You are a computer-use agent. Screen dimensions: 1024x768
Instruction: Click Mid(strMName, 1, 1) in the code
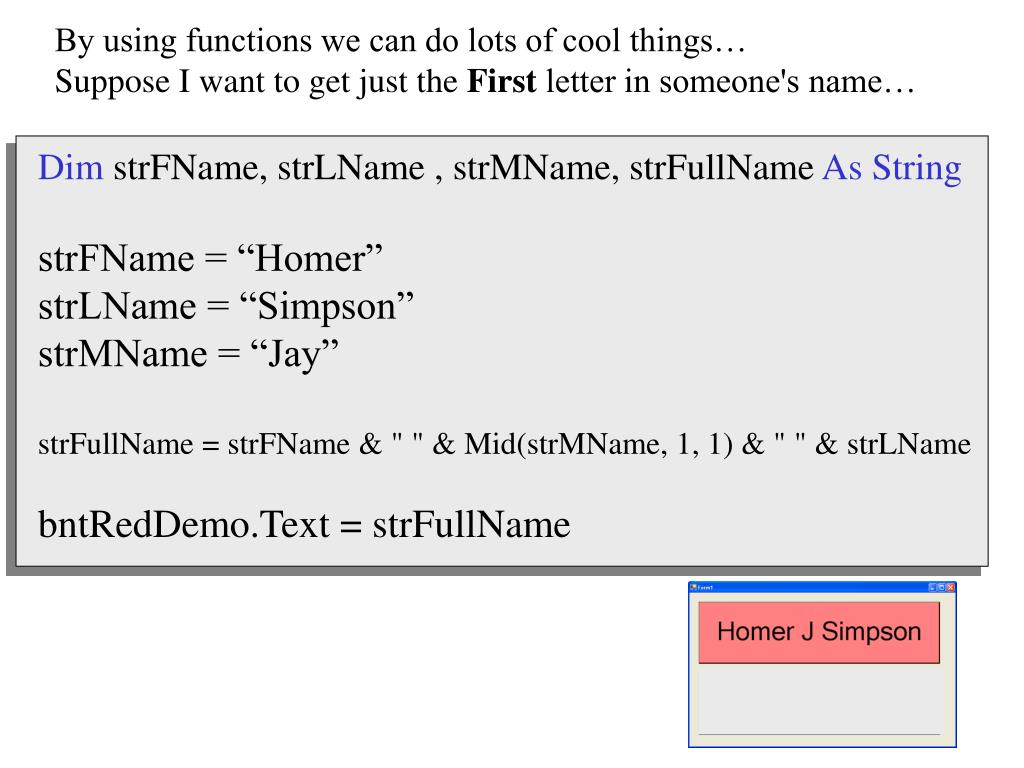598,445
